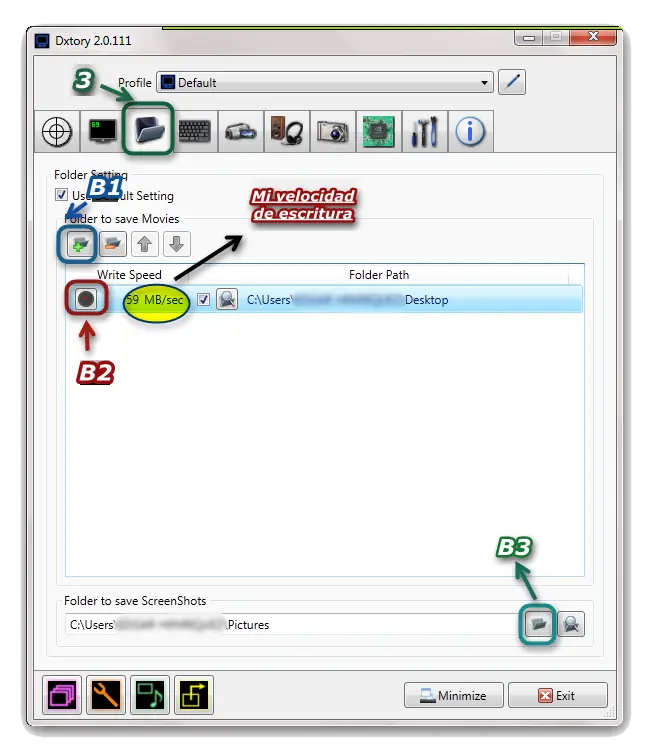The width and height of the screenshot is (650, 753).
Task: Open the target crosshair tab
Action: (x=57, y=131)
